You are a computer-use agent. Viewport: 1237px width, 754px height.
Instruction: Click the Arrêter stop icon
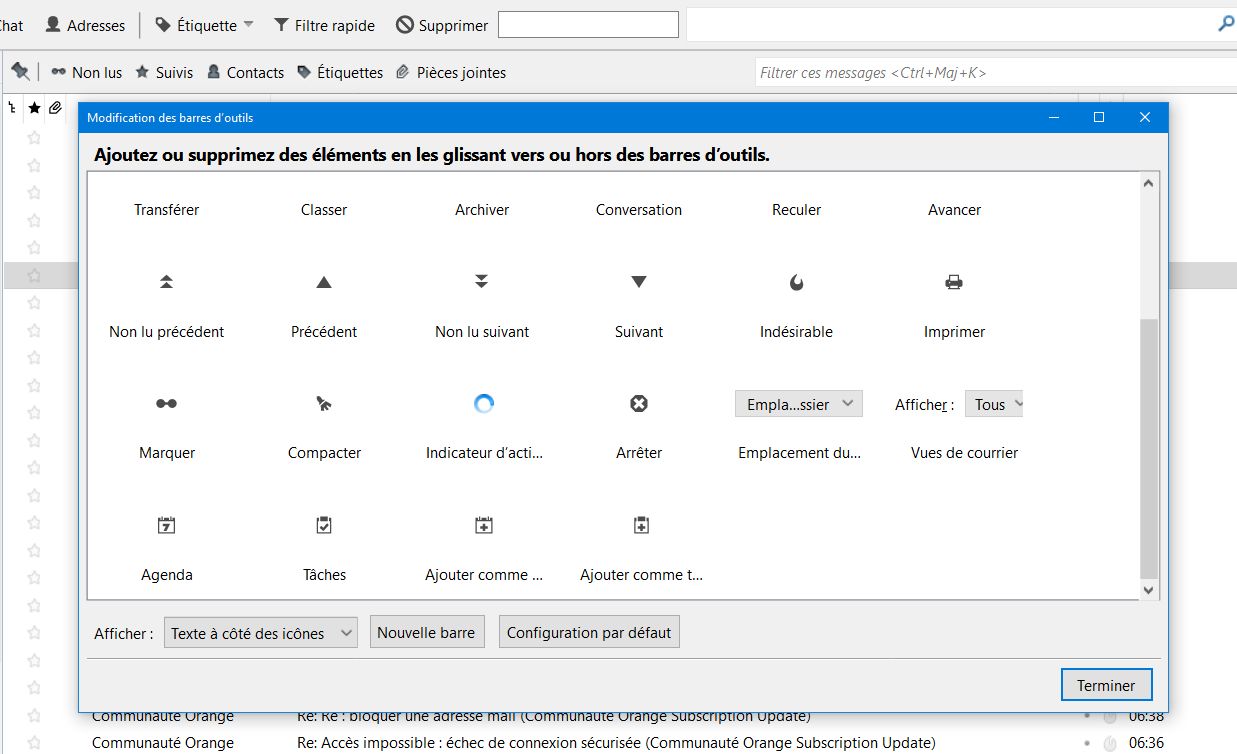639,404
